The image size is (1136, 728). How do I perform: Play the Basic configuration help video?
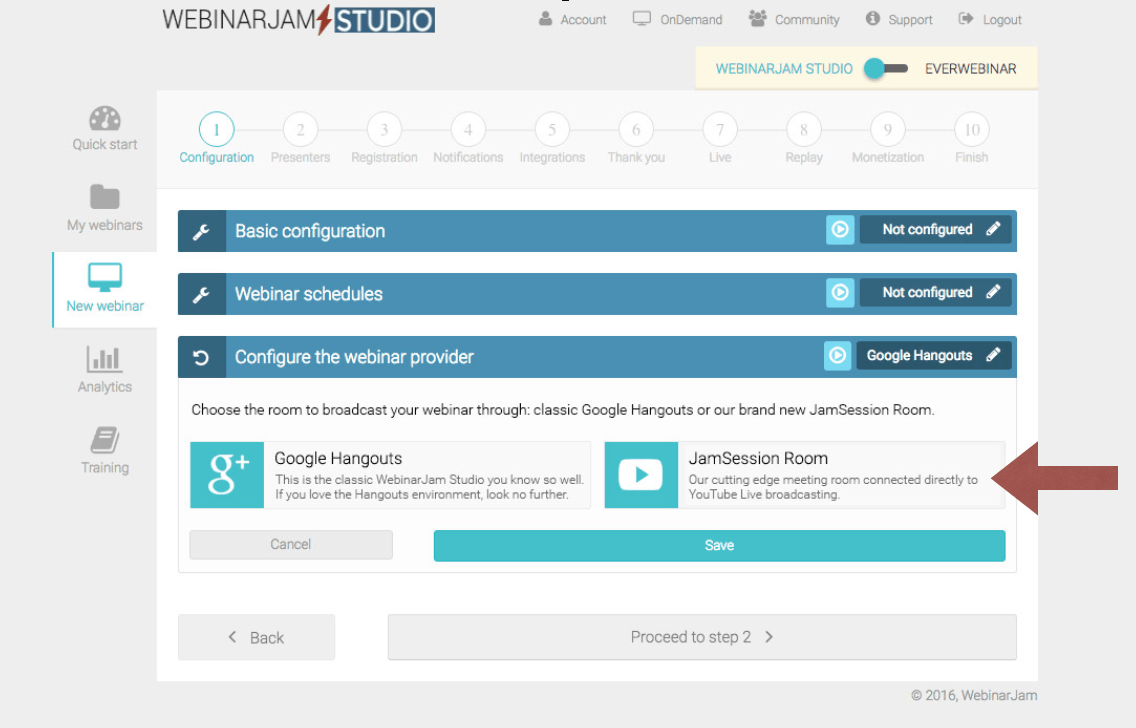[840, 230]
